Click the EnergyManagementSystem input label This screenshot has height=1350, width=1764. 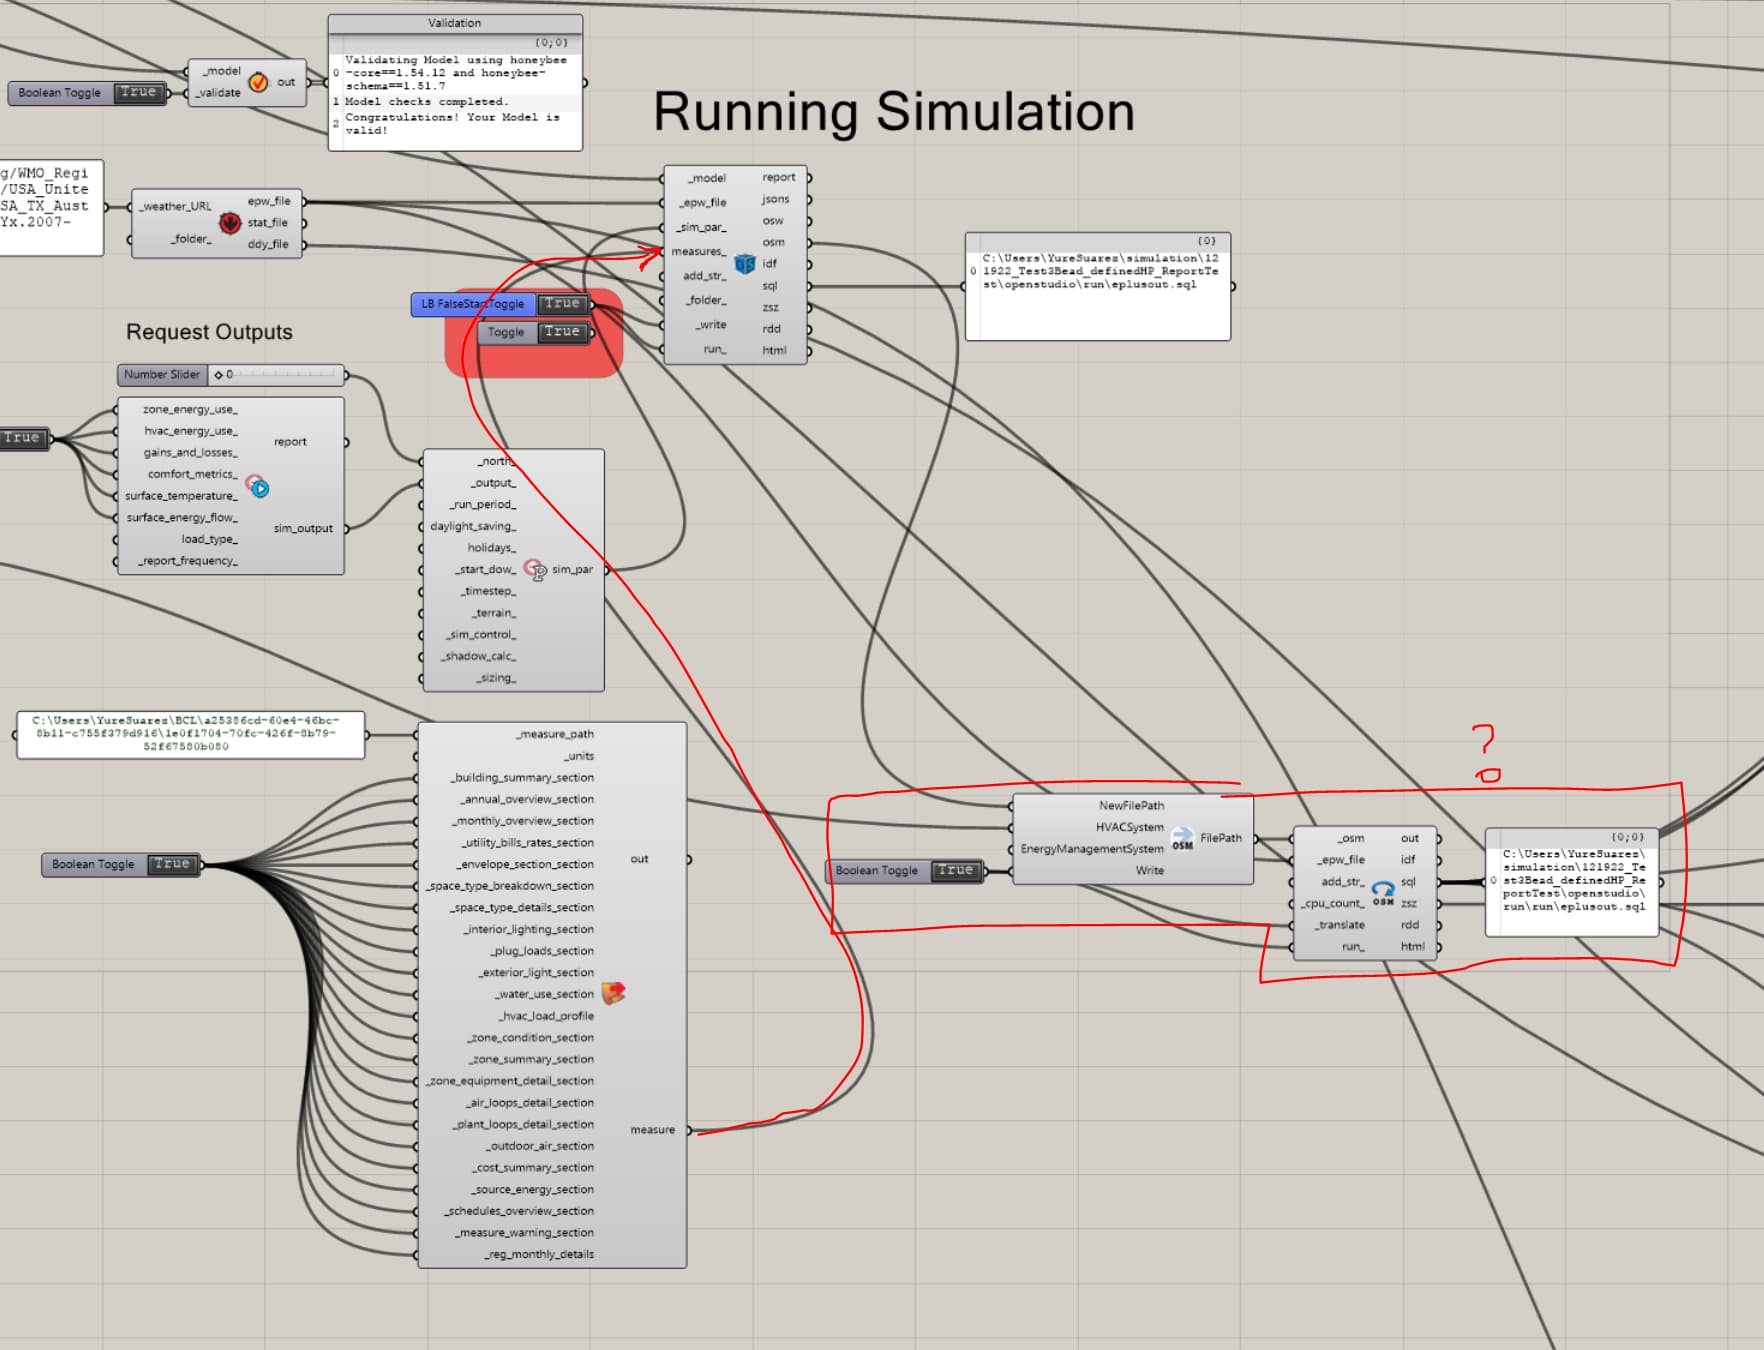click(x=1092, y=849)
